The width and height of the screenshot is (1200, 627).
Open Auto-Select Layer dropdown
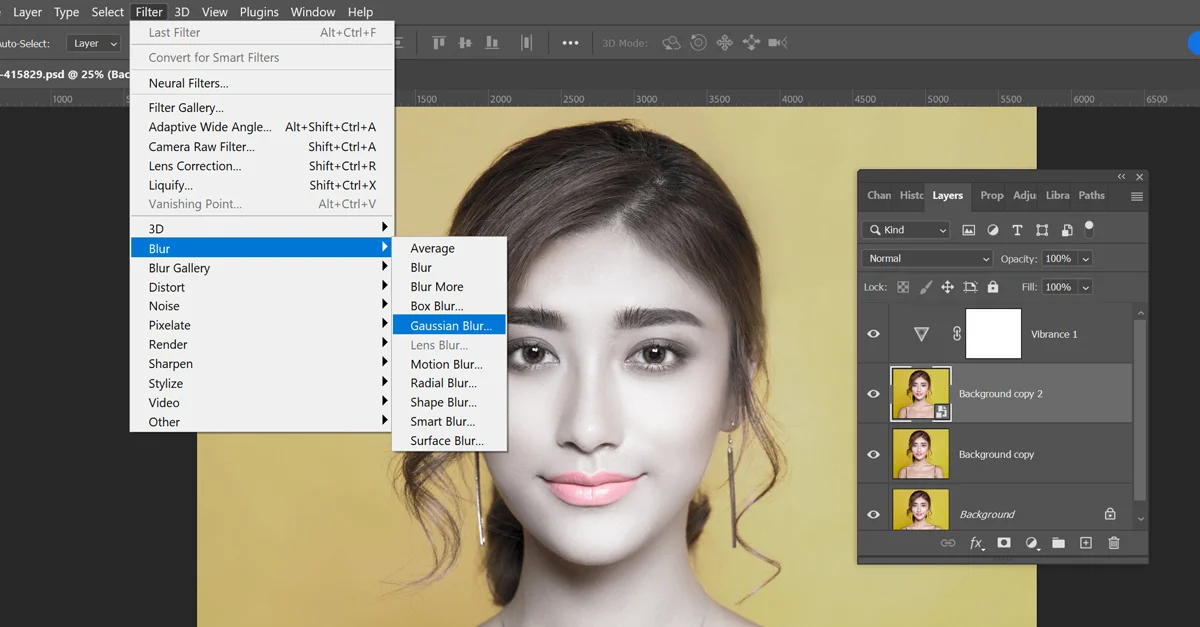(x=94, y=43)
